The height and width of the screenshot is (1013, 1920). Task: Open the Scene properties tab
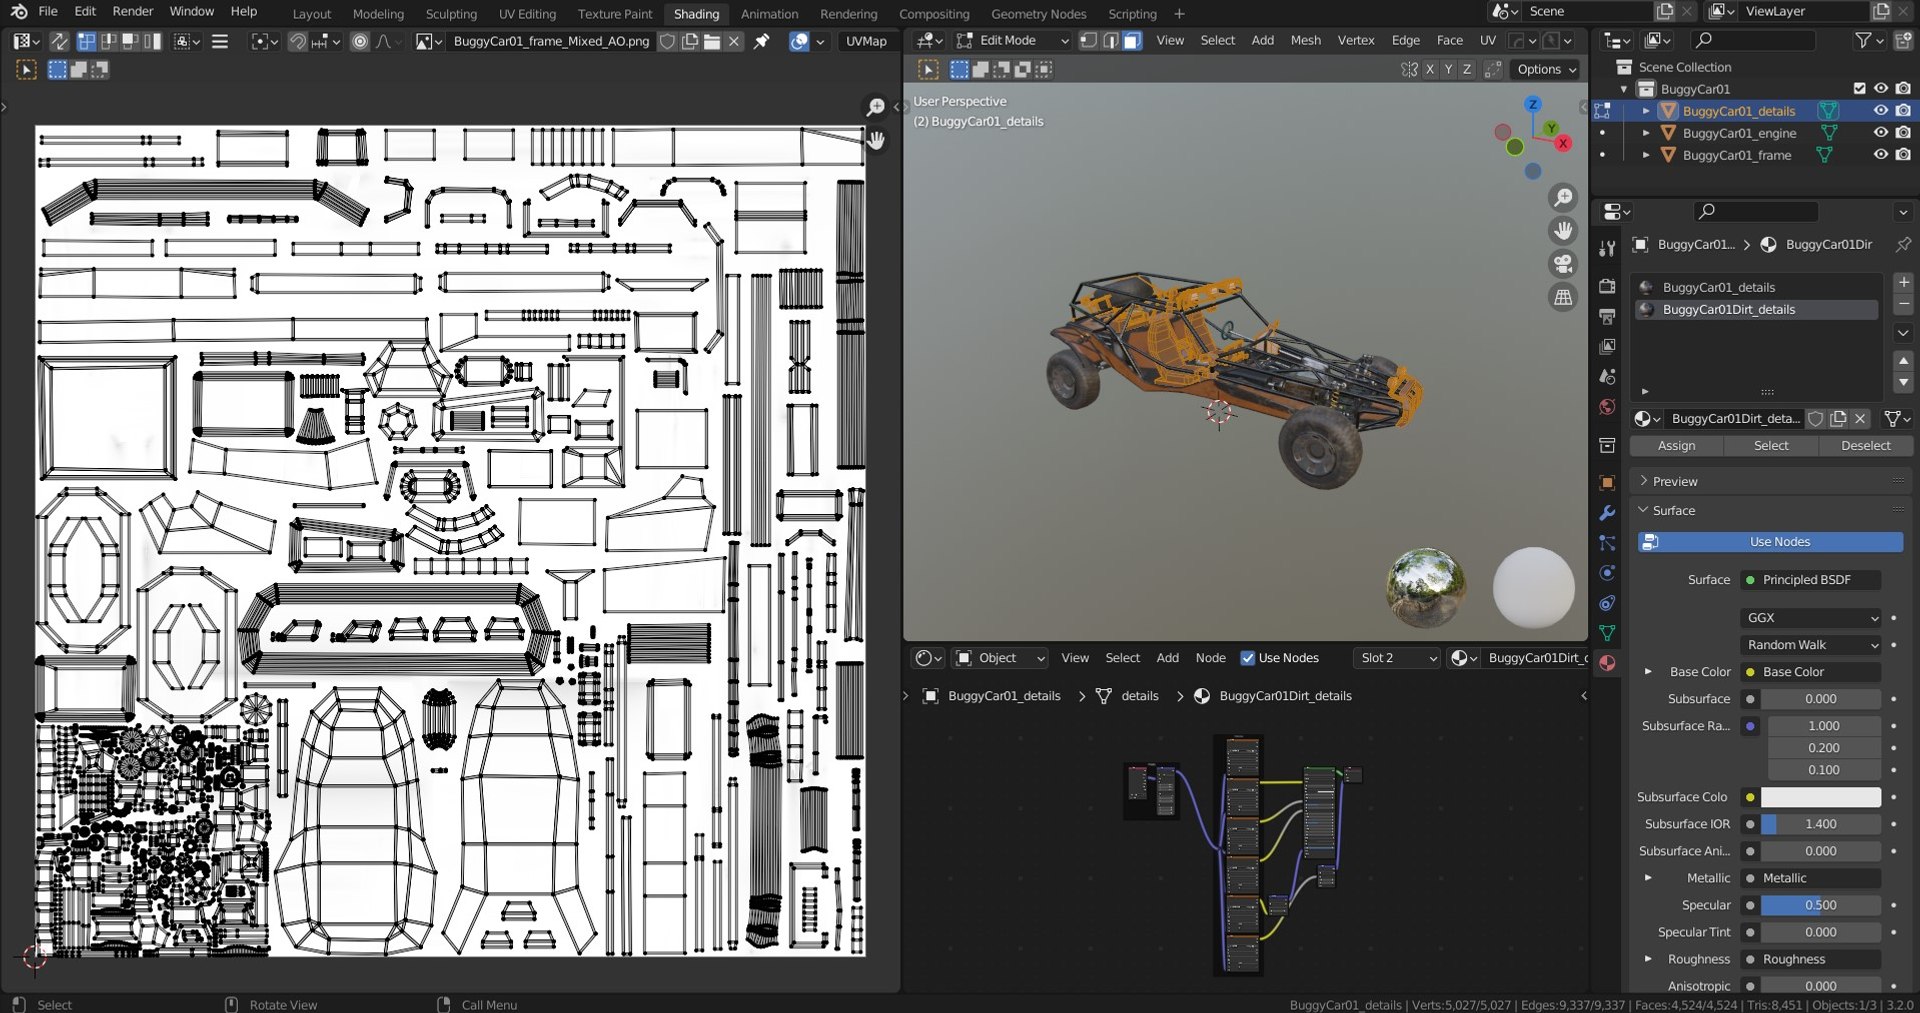click(x=1607, y=376)
